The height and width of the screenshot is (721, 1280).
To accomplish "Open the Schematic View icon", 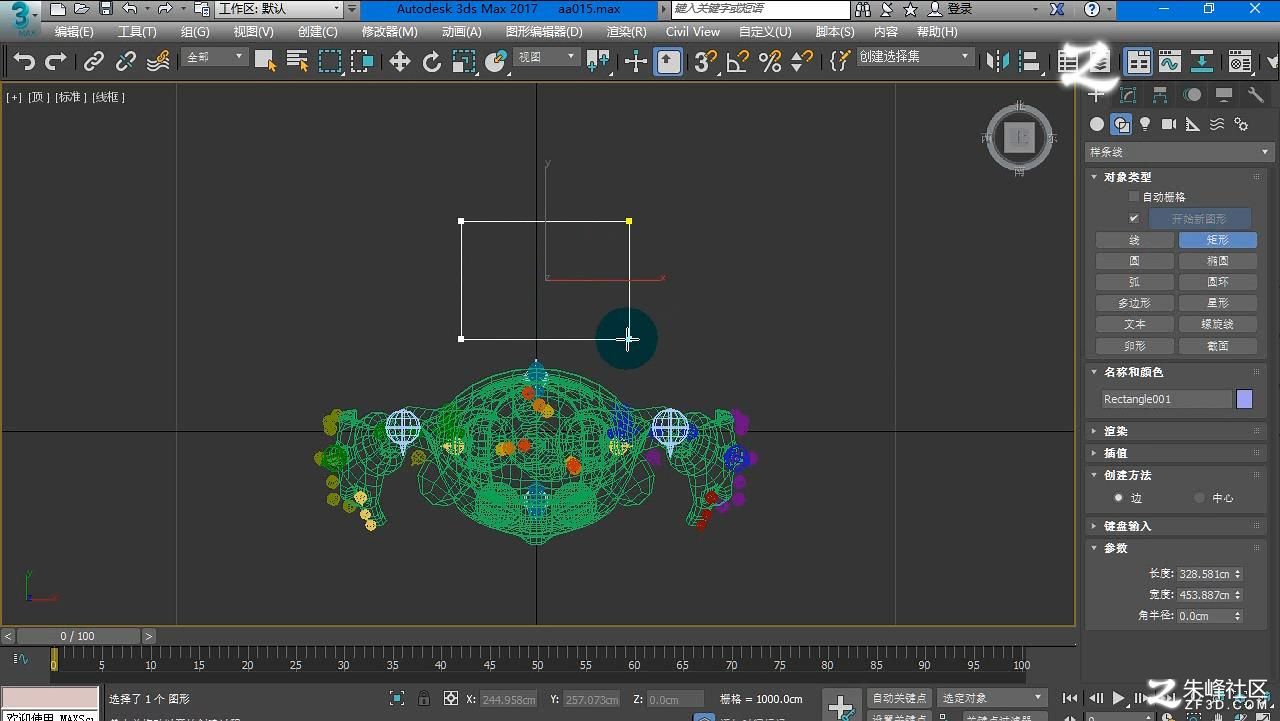I will pyautogui.click(x=1202, y=62).
